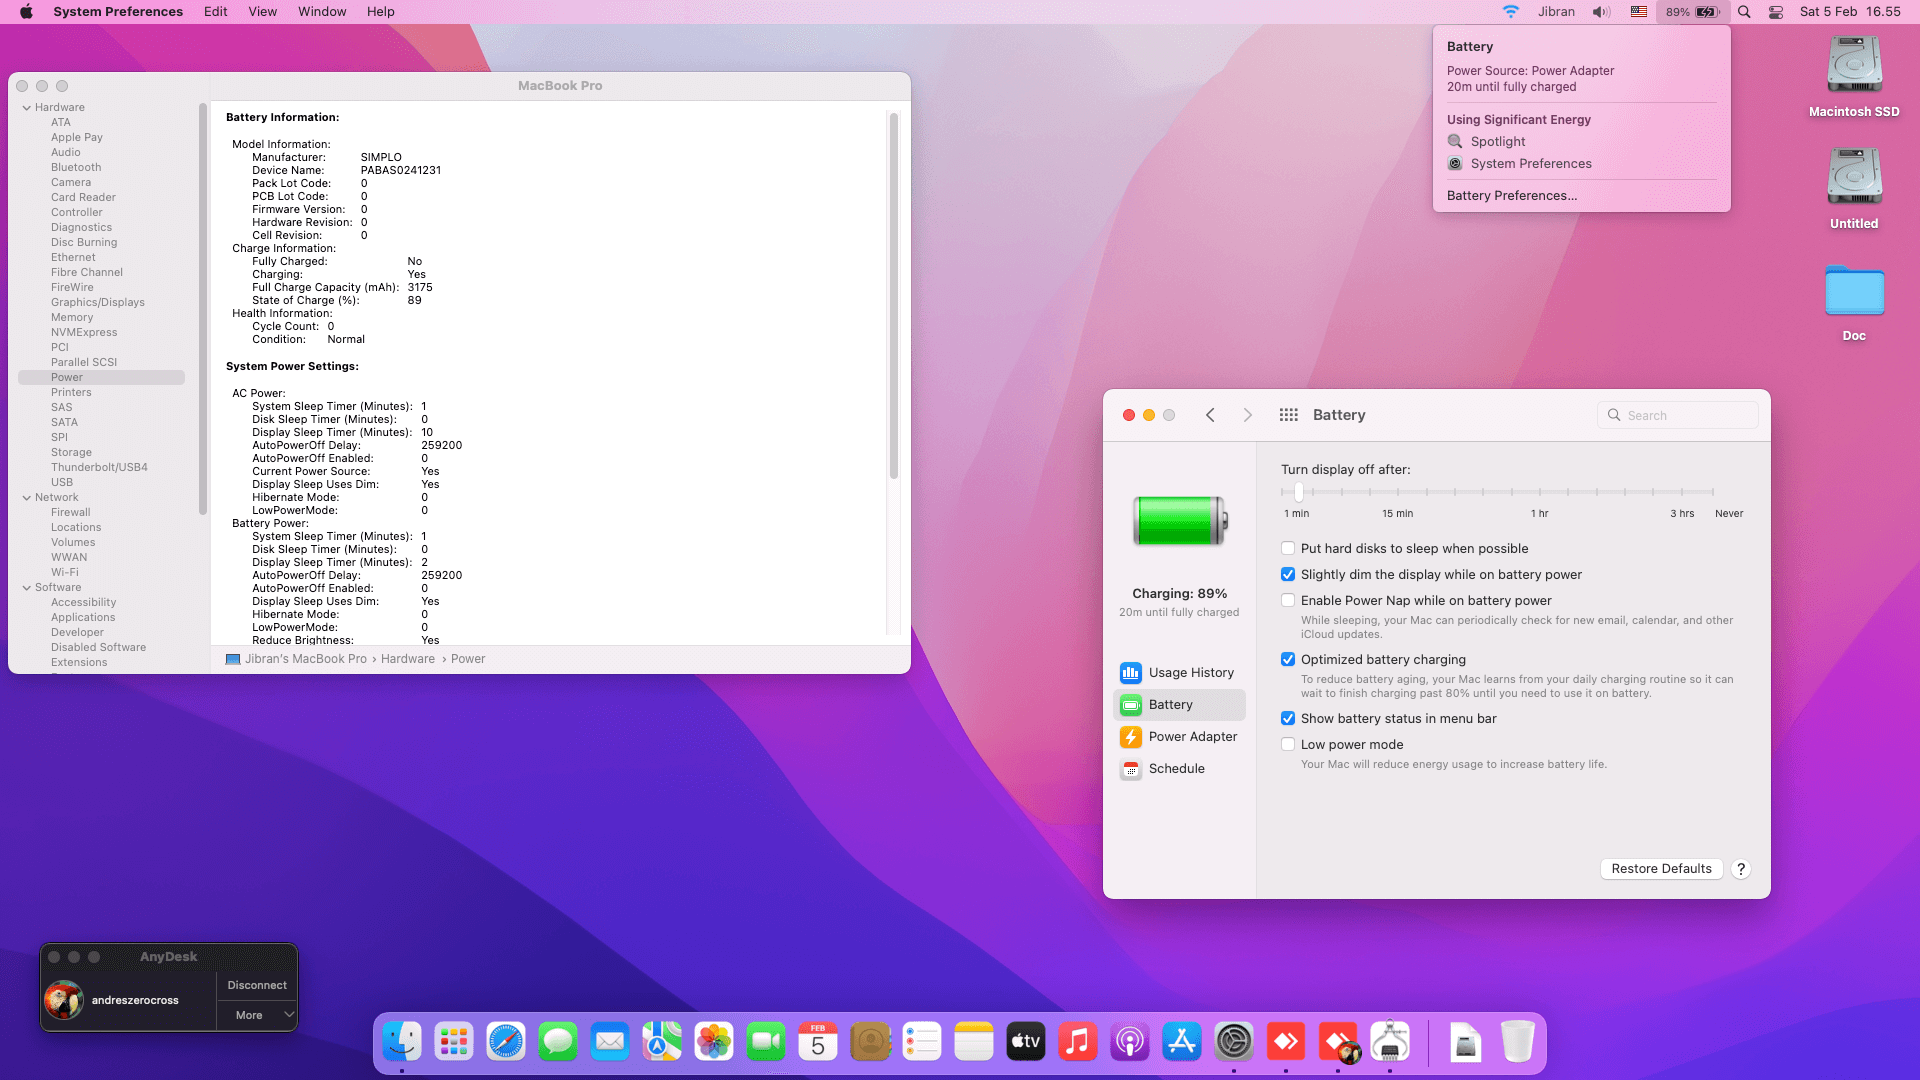Select Doc folder on desktop
The height and width of the screenshot is (1080, 1920).
[x=1854, y=302]
